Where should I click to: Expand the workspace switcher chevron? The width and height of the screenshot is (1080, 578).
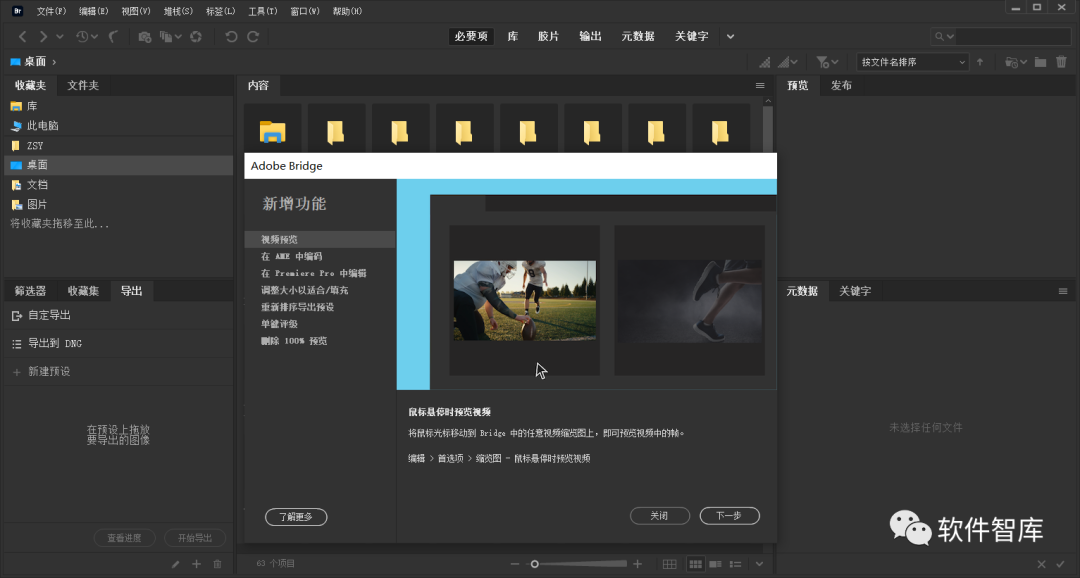[730, 37]
